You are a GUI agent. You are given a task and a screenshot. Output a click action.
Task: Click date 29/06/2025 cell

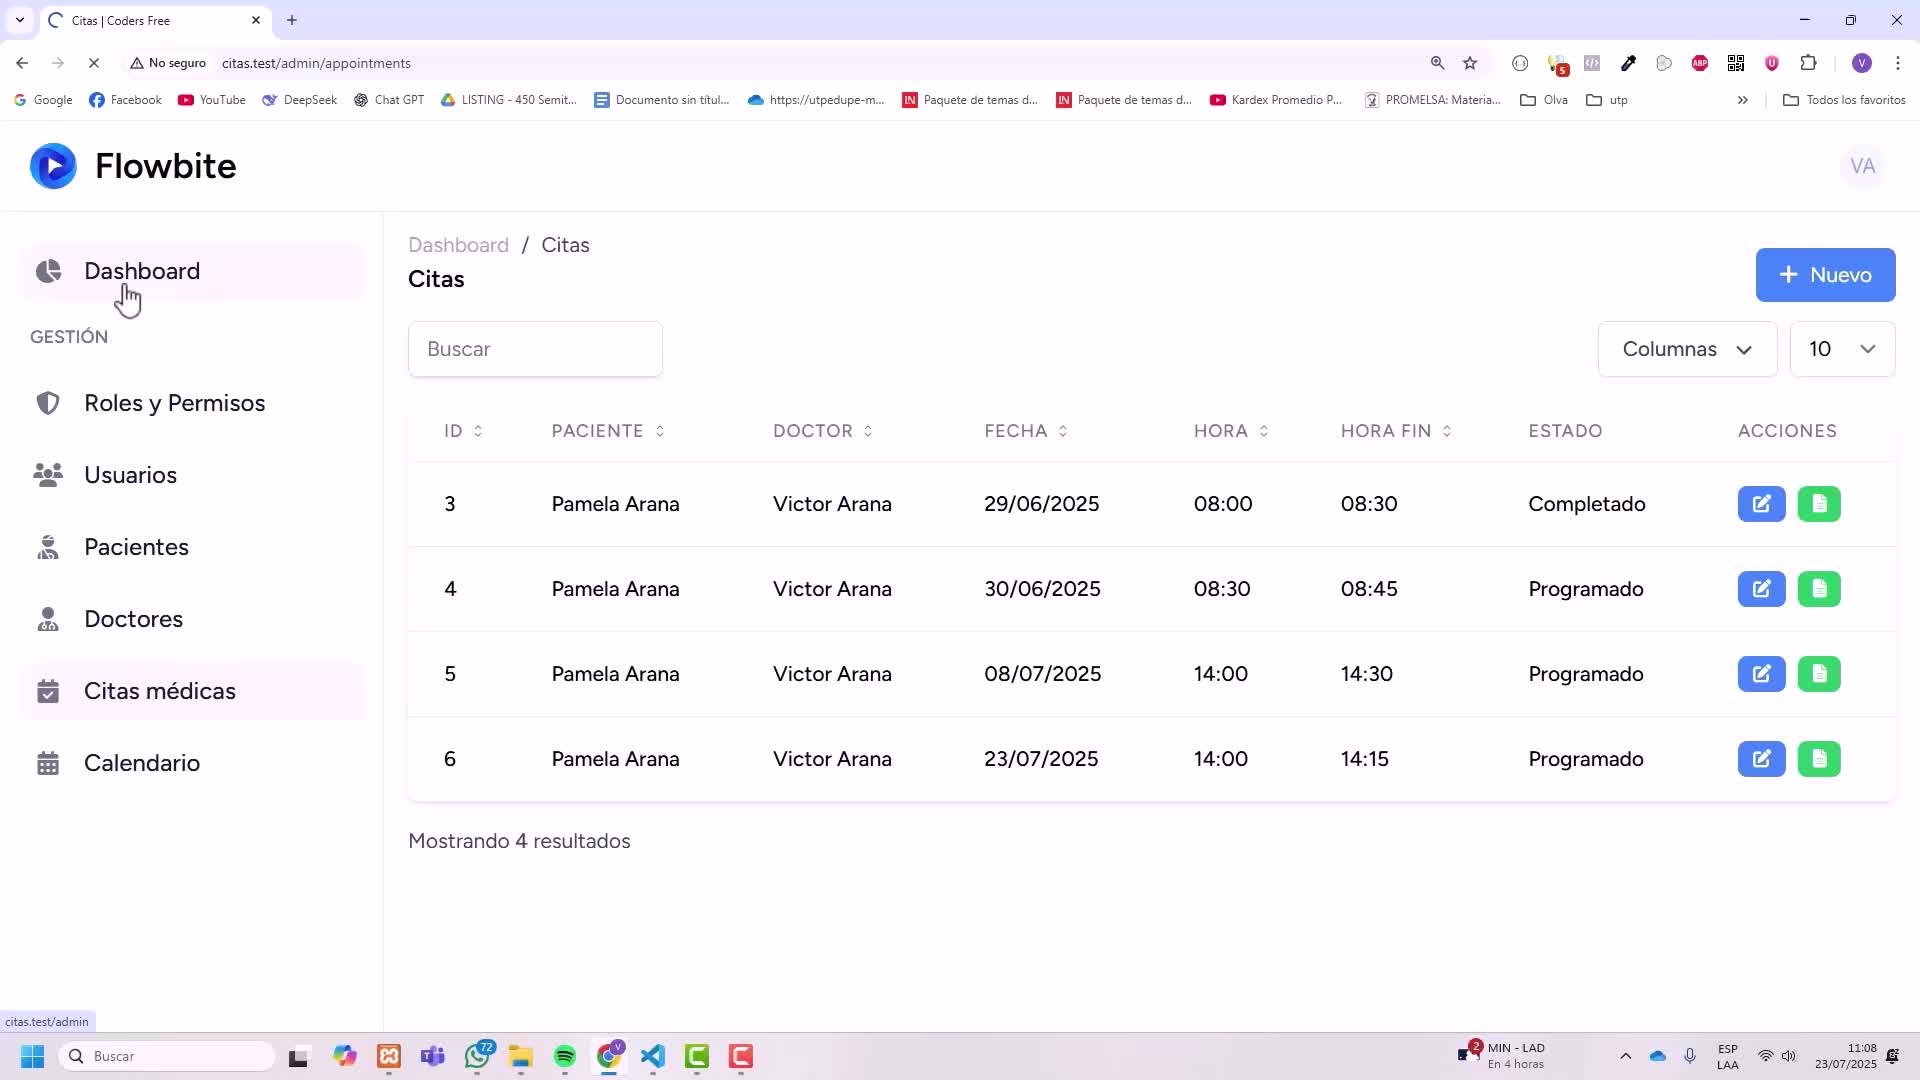pos(1041,504)
